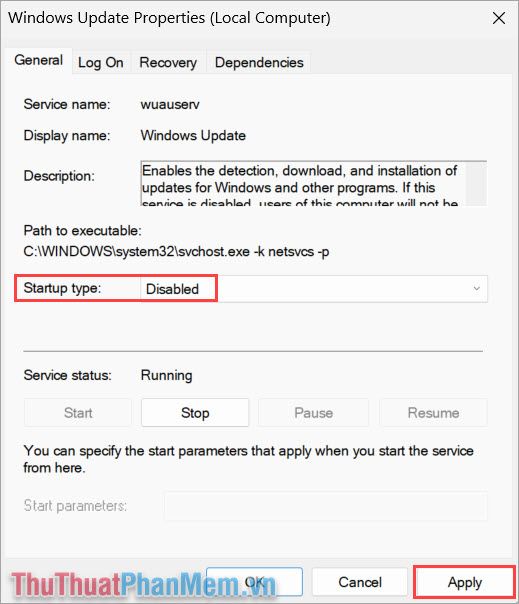
Task: Click inside the Description text box
Action: coord(303,183)
